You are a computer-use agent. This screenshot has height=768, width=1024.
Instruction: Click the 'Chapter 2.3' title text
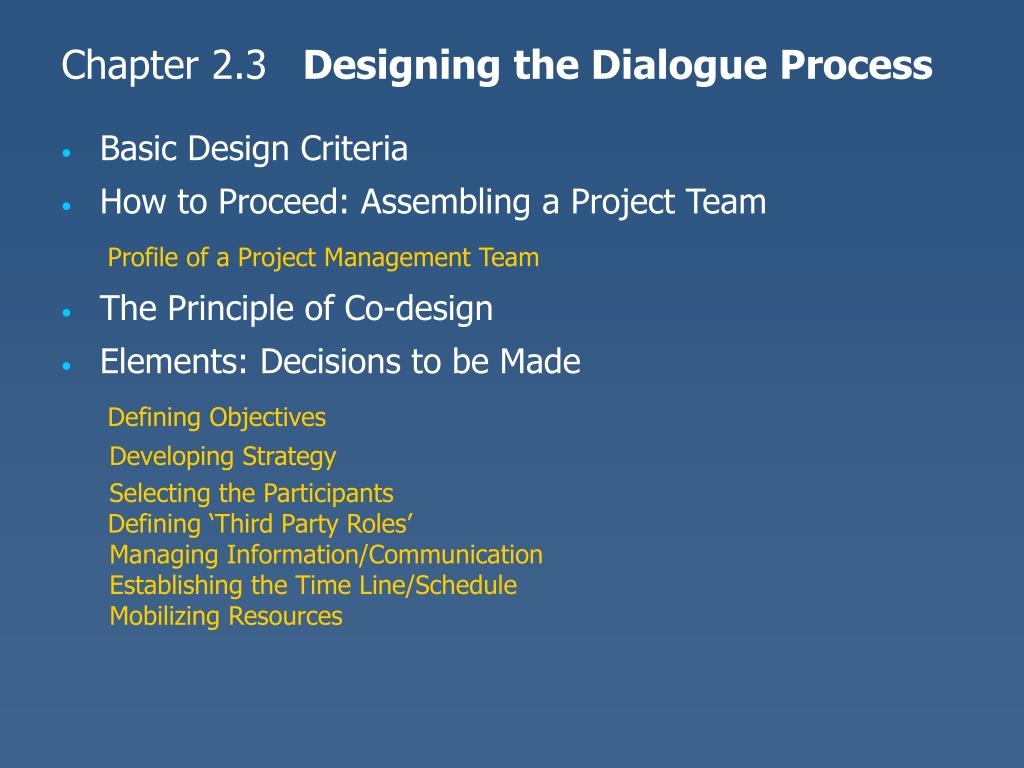click(x=163, y=67)
